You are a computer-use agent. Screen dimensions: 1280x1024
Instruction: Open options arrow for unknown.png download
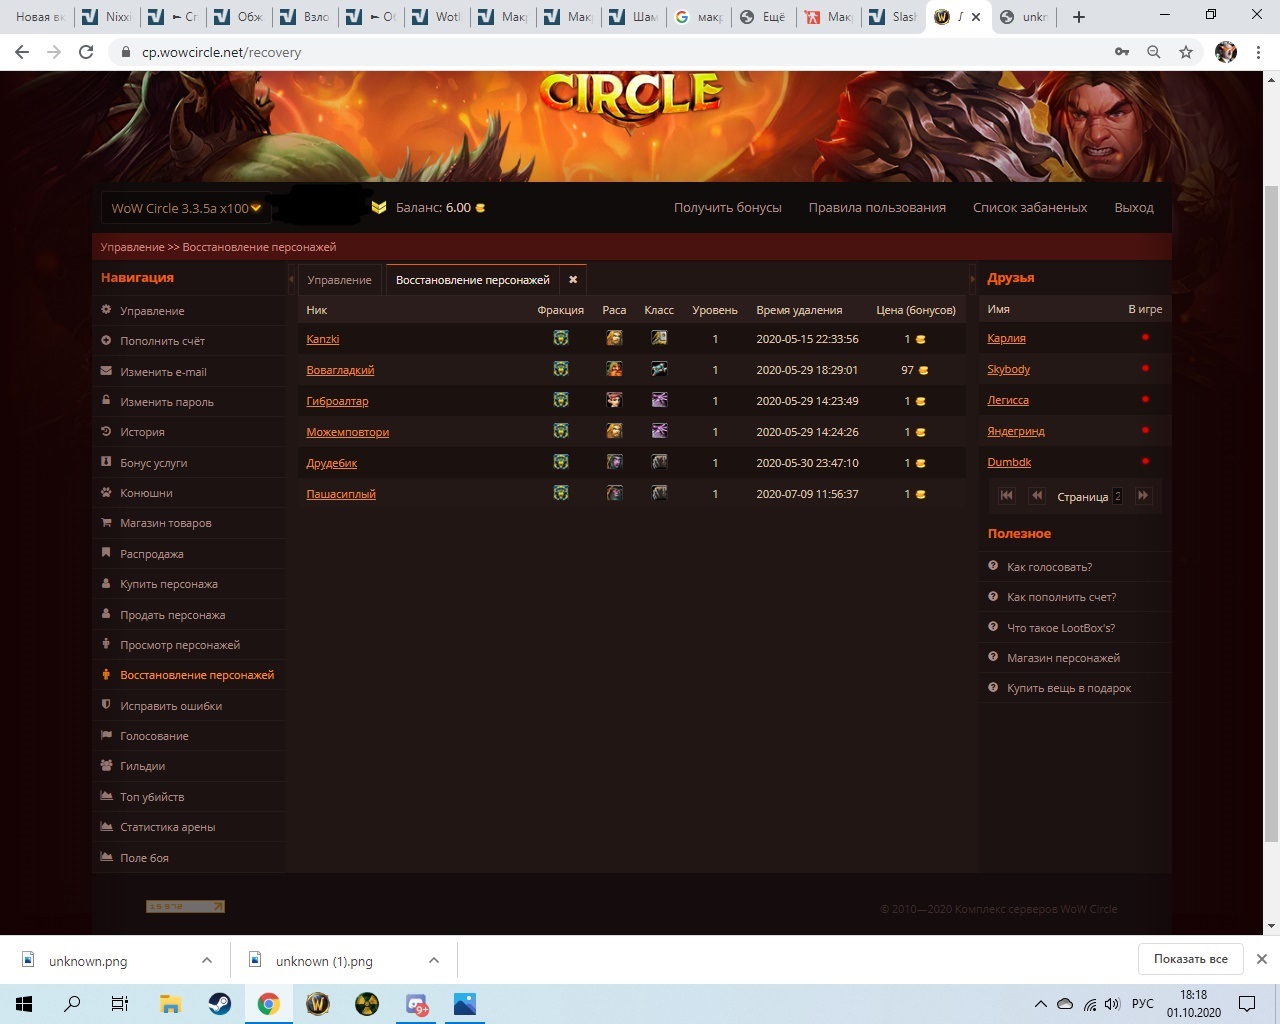pos(207,960)
